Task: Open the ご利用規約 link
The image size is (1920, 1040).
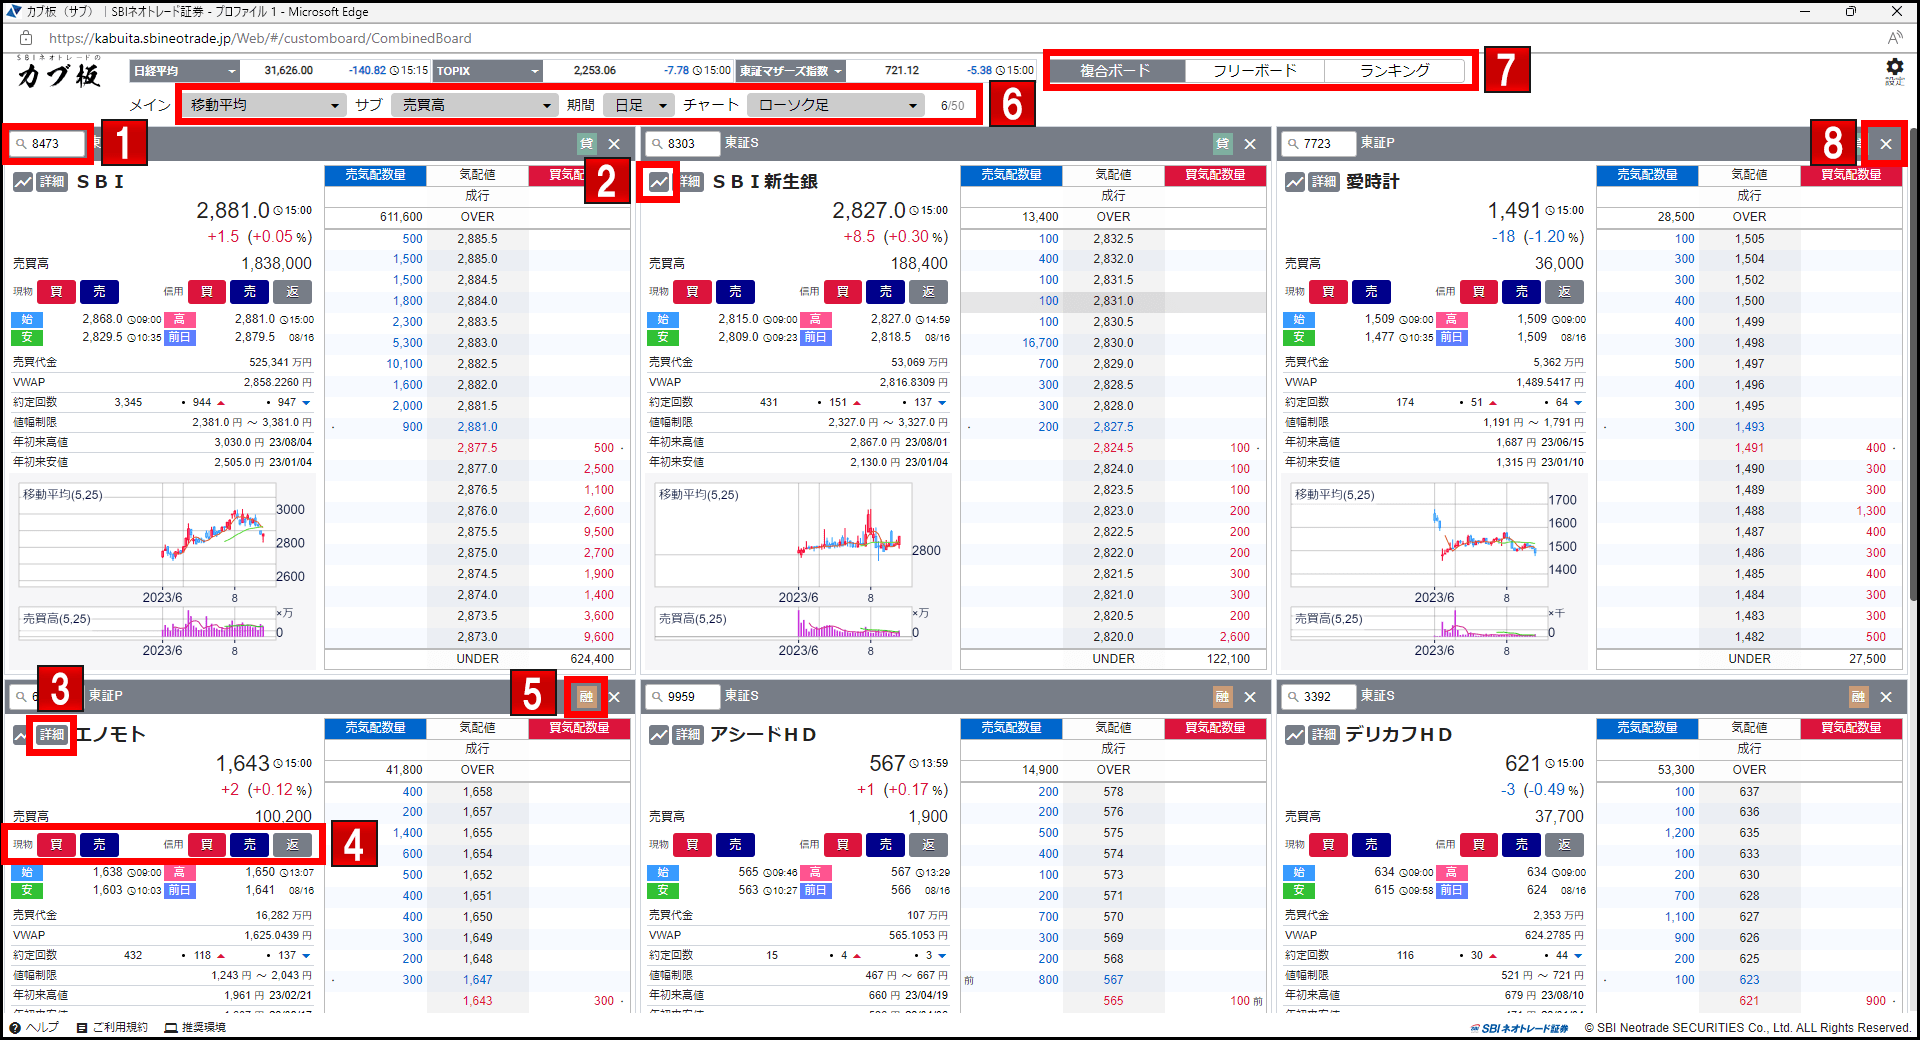Action: (112, 1027)
